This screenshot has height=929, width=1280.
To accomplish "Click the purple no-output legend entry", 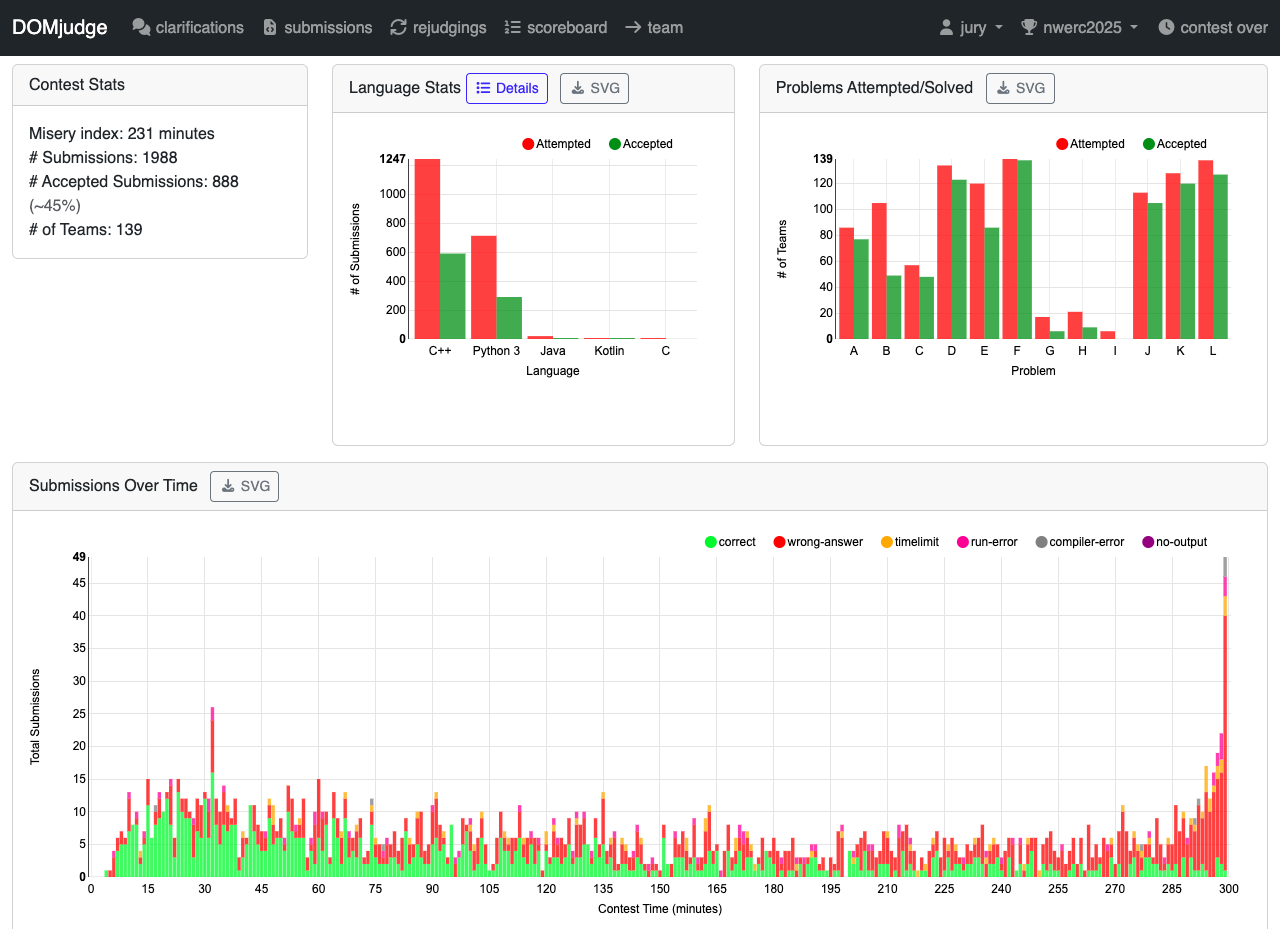I will point(1174,542).
